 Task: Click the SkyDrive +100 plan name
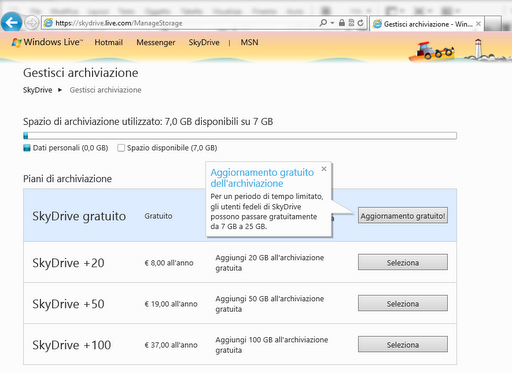click(72, 345)
